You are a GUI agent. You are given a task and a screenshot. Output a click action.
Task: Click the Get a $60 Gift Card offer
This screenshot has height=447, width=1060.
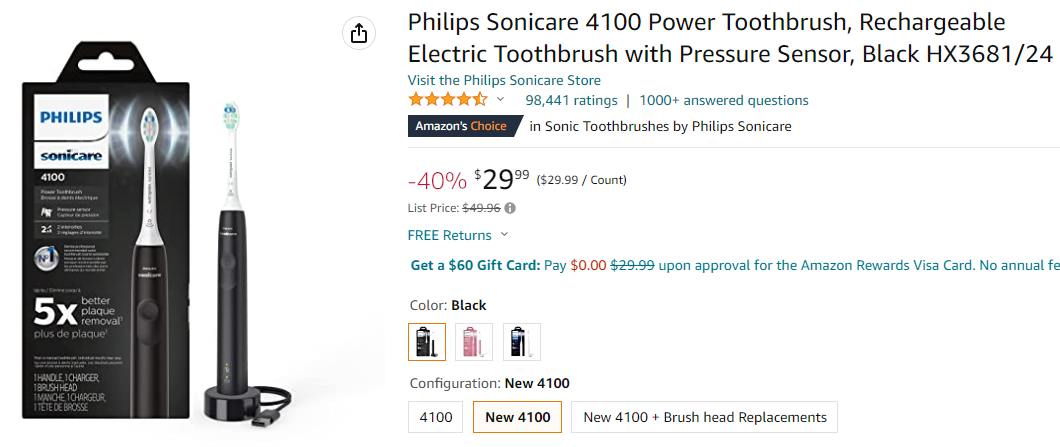475,265
